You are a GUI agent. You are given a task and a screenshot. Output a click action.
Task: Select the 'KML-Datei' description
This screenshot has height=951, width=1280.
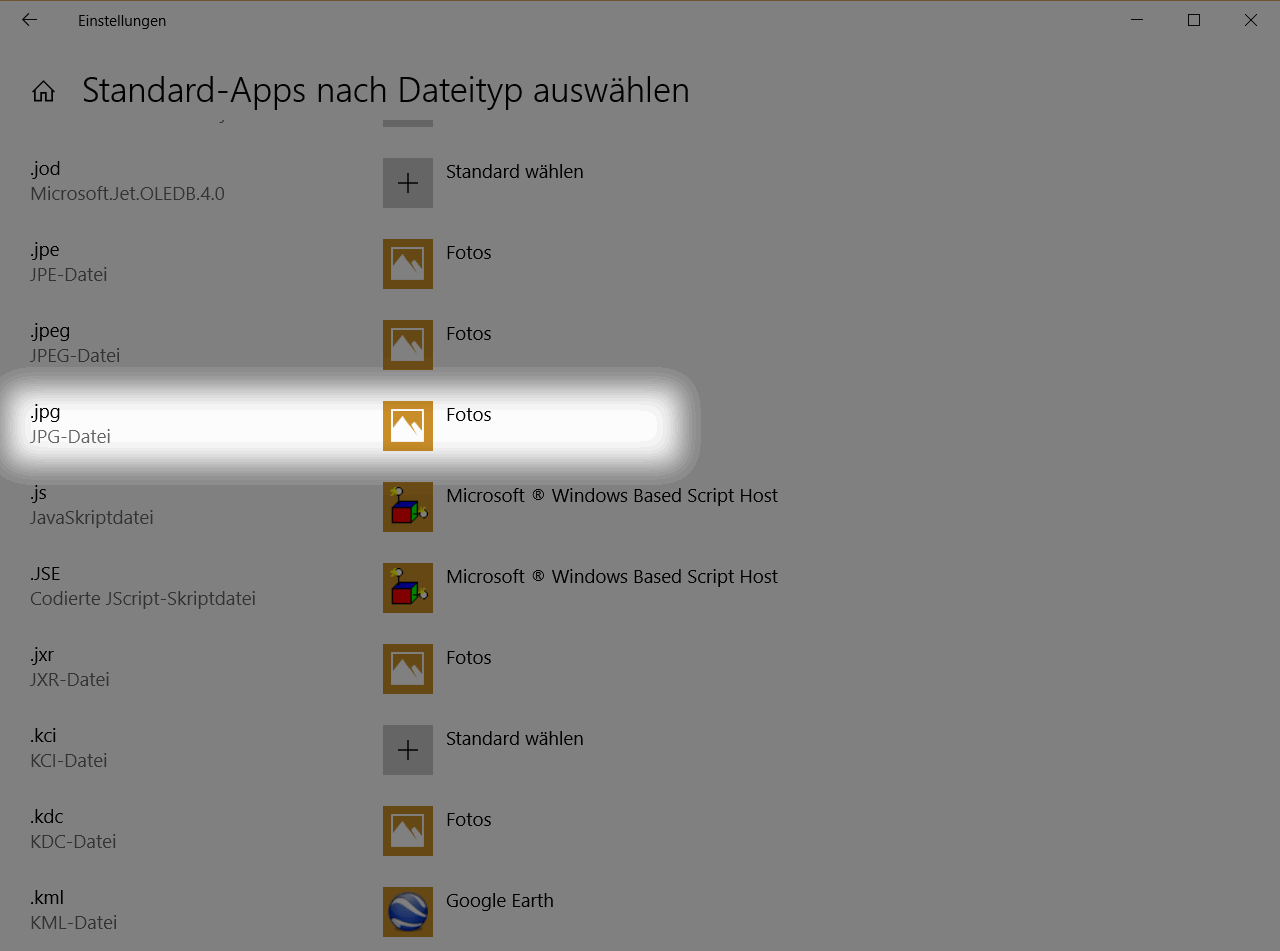tap(74, 923)
